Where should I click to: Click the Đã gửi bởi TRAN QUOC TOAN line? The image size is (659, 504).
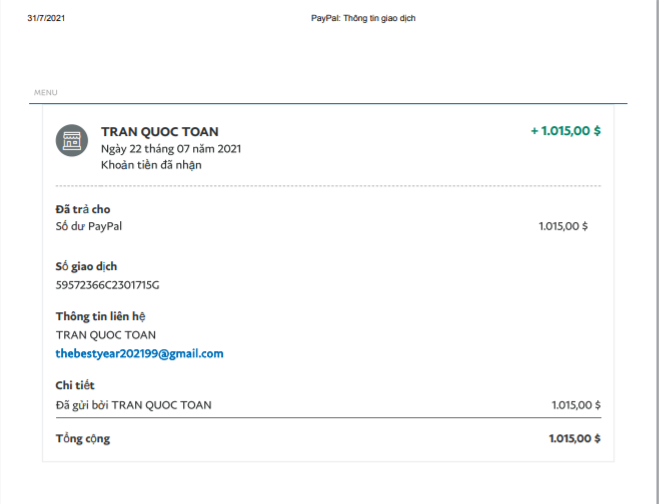(x=134, y=405)
